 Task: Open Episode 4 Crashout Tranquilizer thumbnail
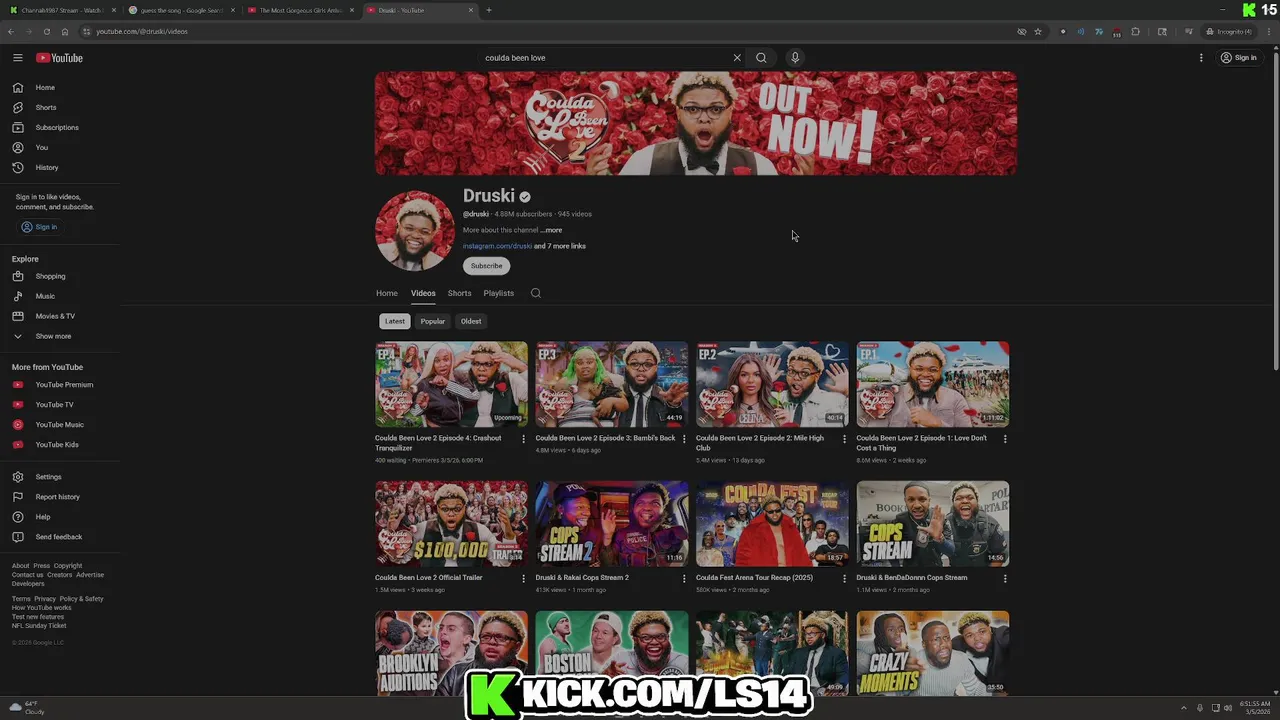click(451, 384)
